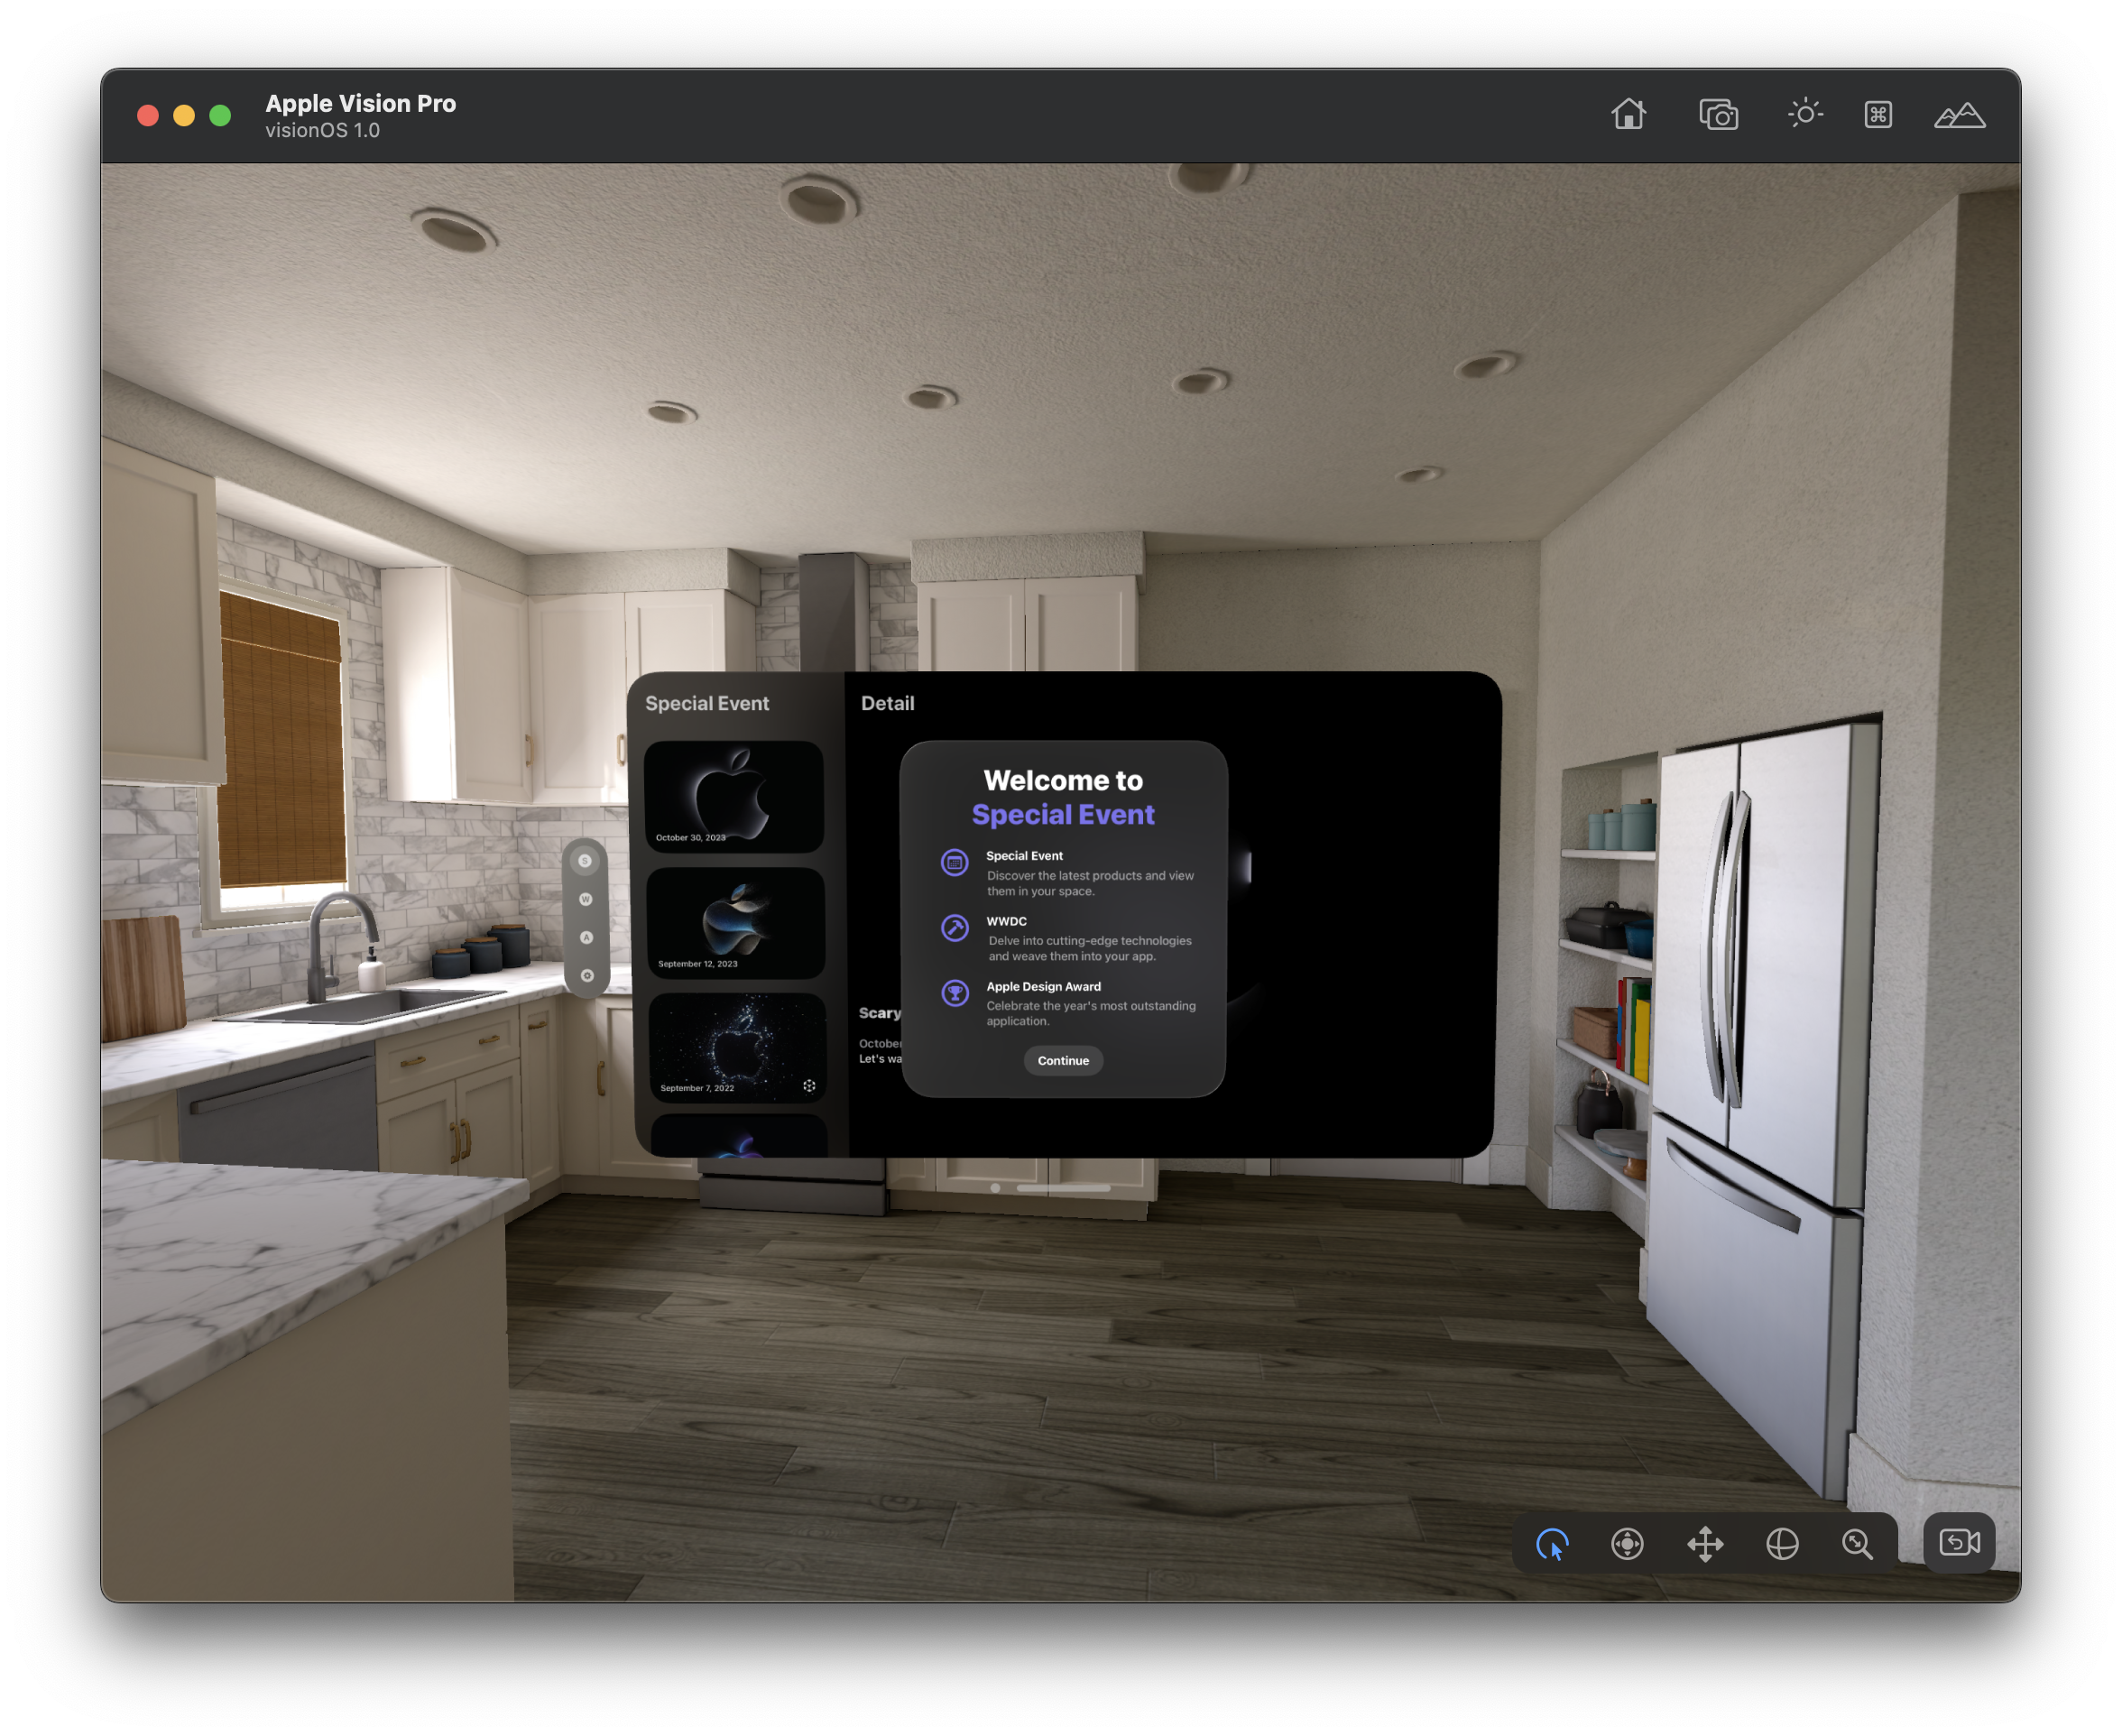The width and height of the screenshot is (2122, 1736).
Task: Take a simulator screenshot with camera icon
Action: click(x=1718, y=115)
